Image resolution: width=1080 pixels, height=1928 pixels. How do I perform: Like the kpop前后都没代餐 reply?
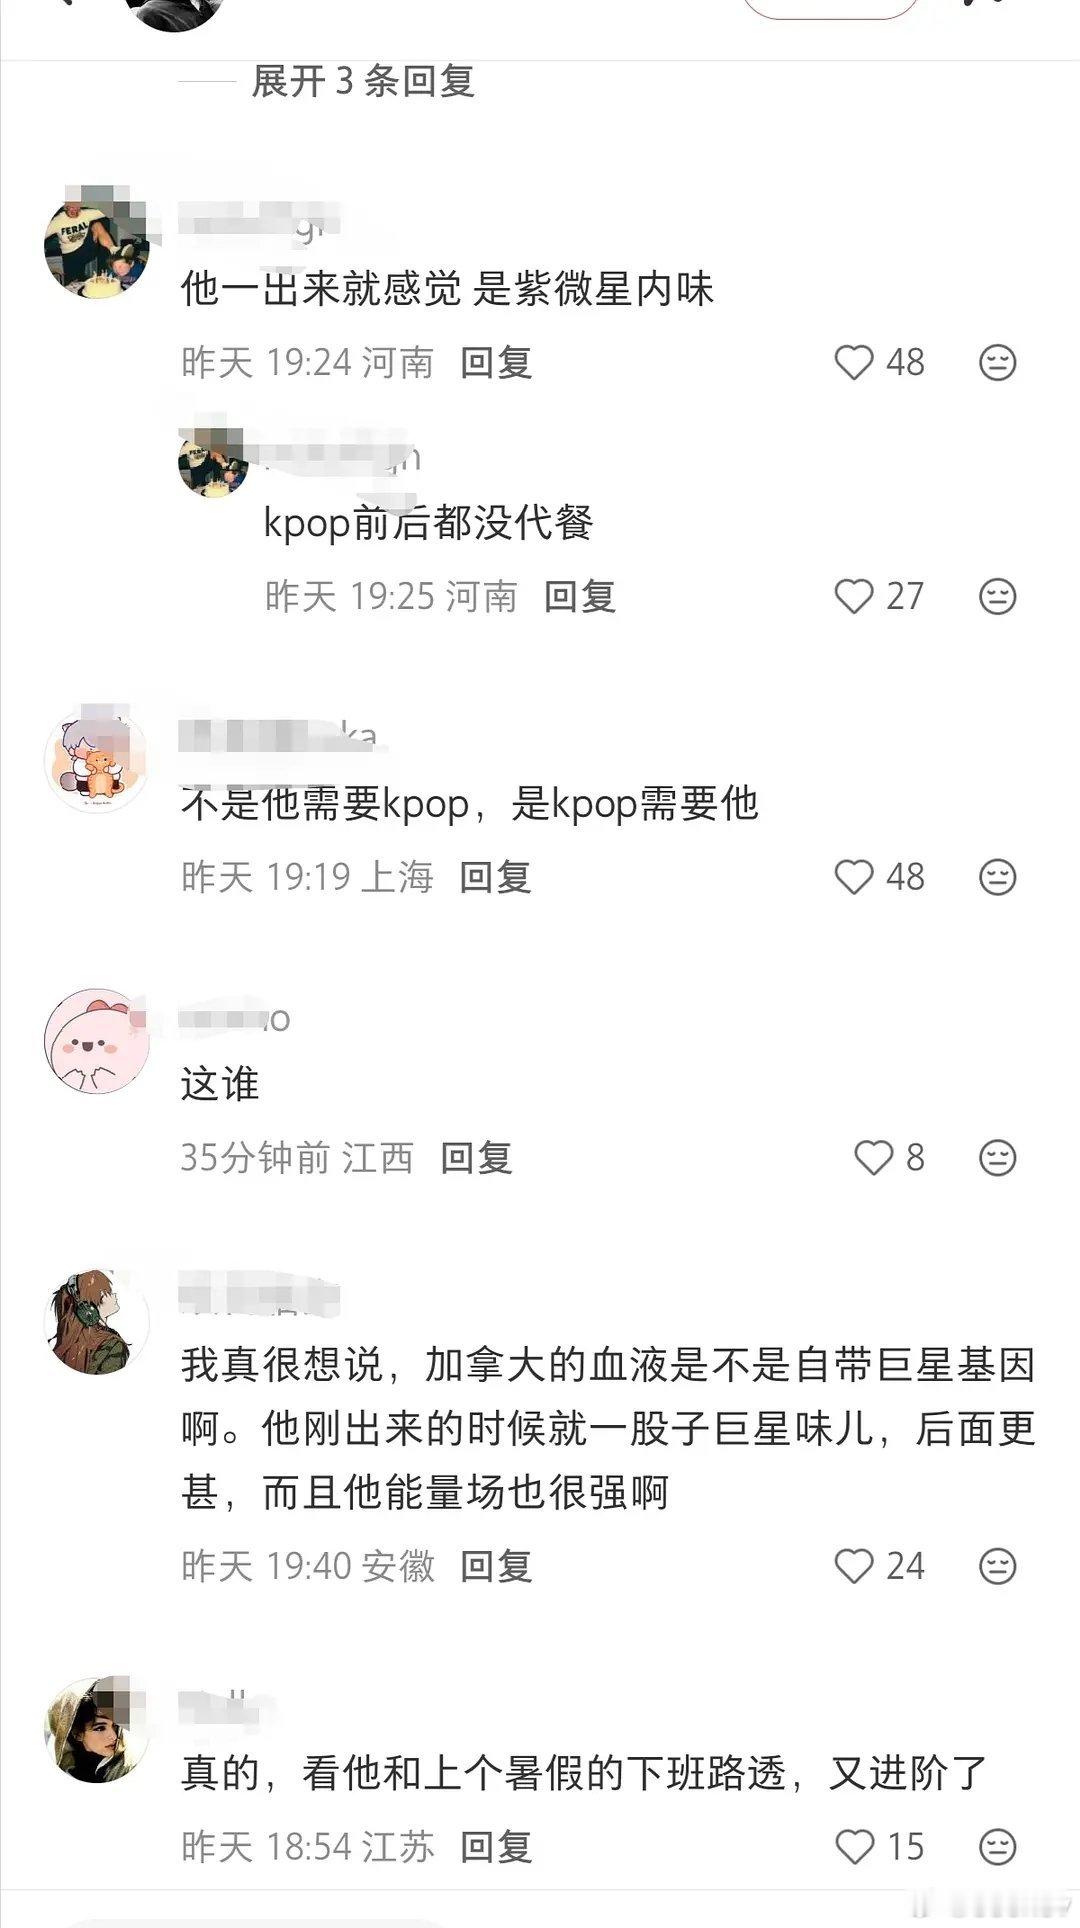pyautogui.click(x=854, y=596)
